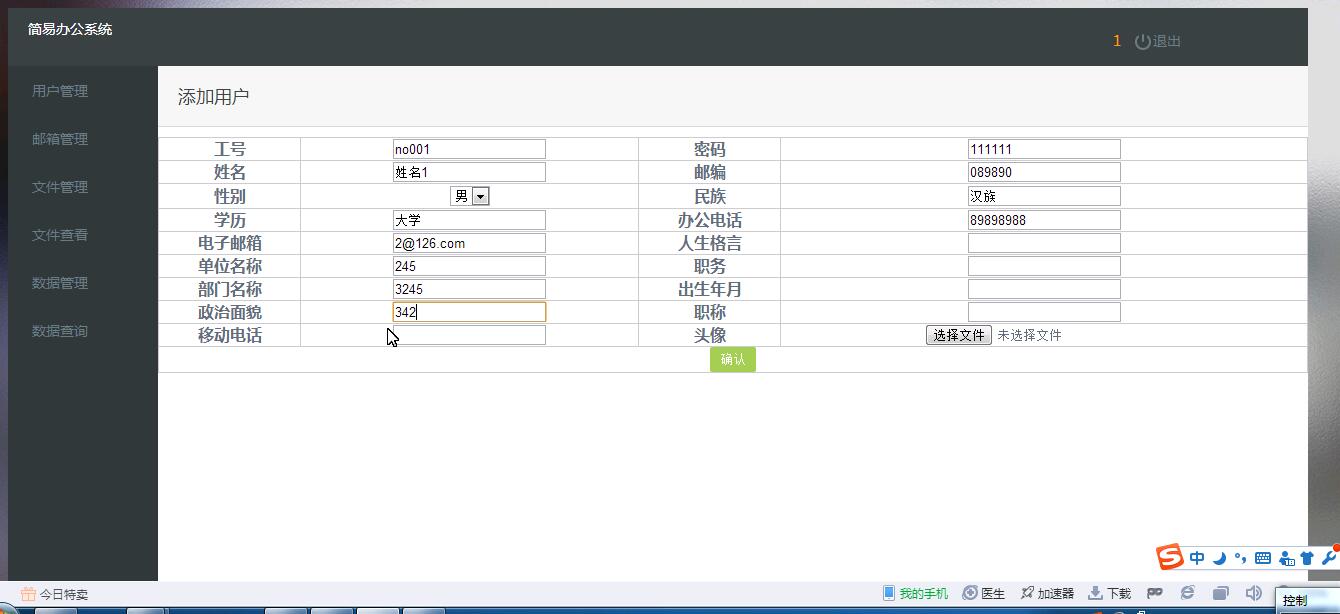The height and width of the screenshot is (614, 1340).
Task: Open the wrench settings icon in Sogou bar
Action: (x=1329, y=558)
